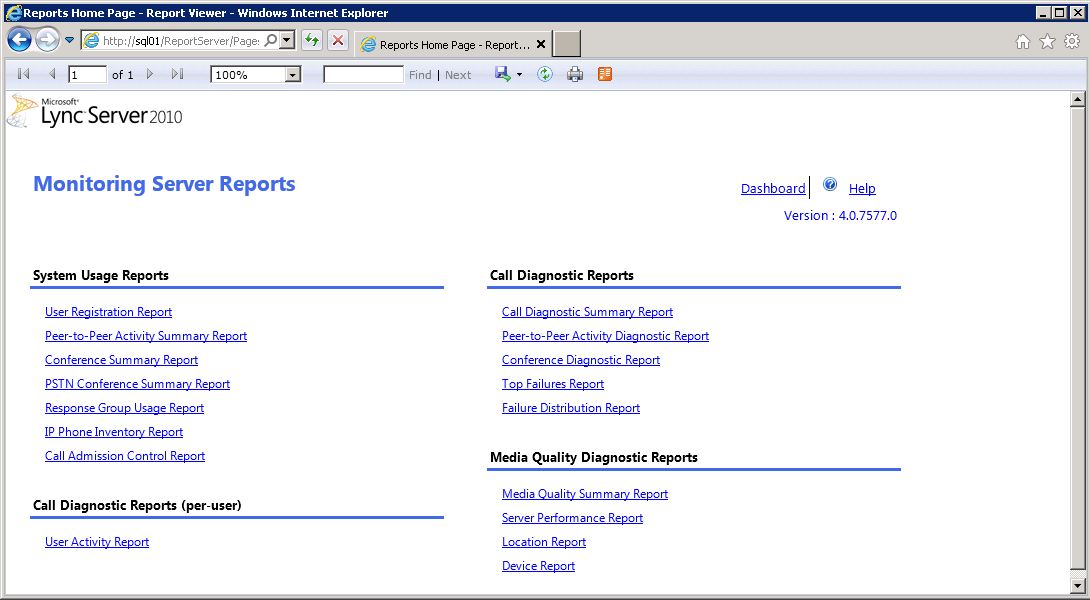Open PSTN Conference Summary Report
Viewport: 1090px width, 600px height.
138,384
